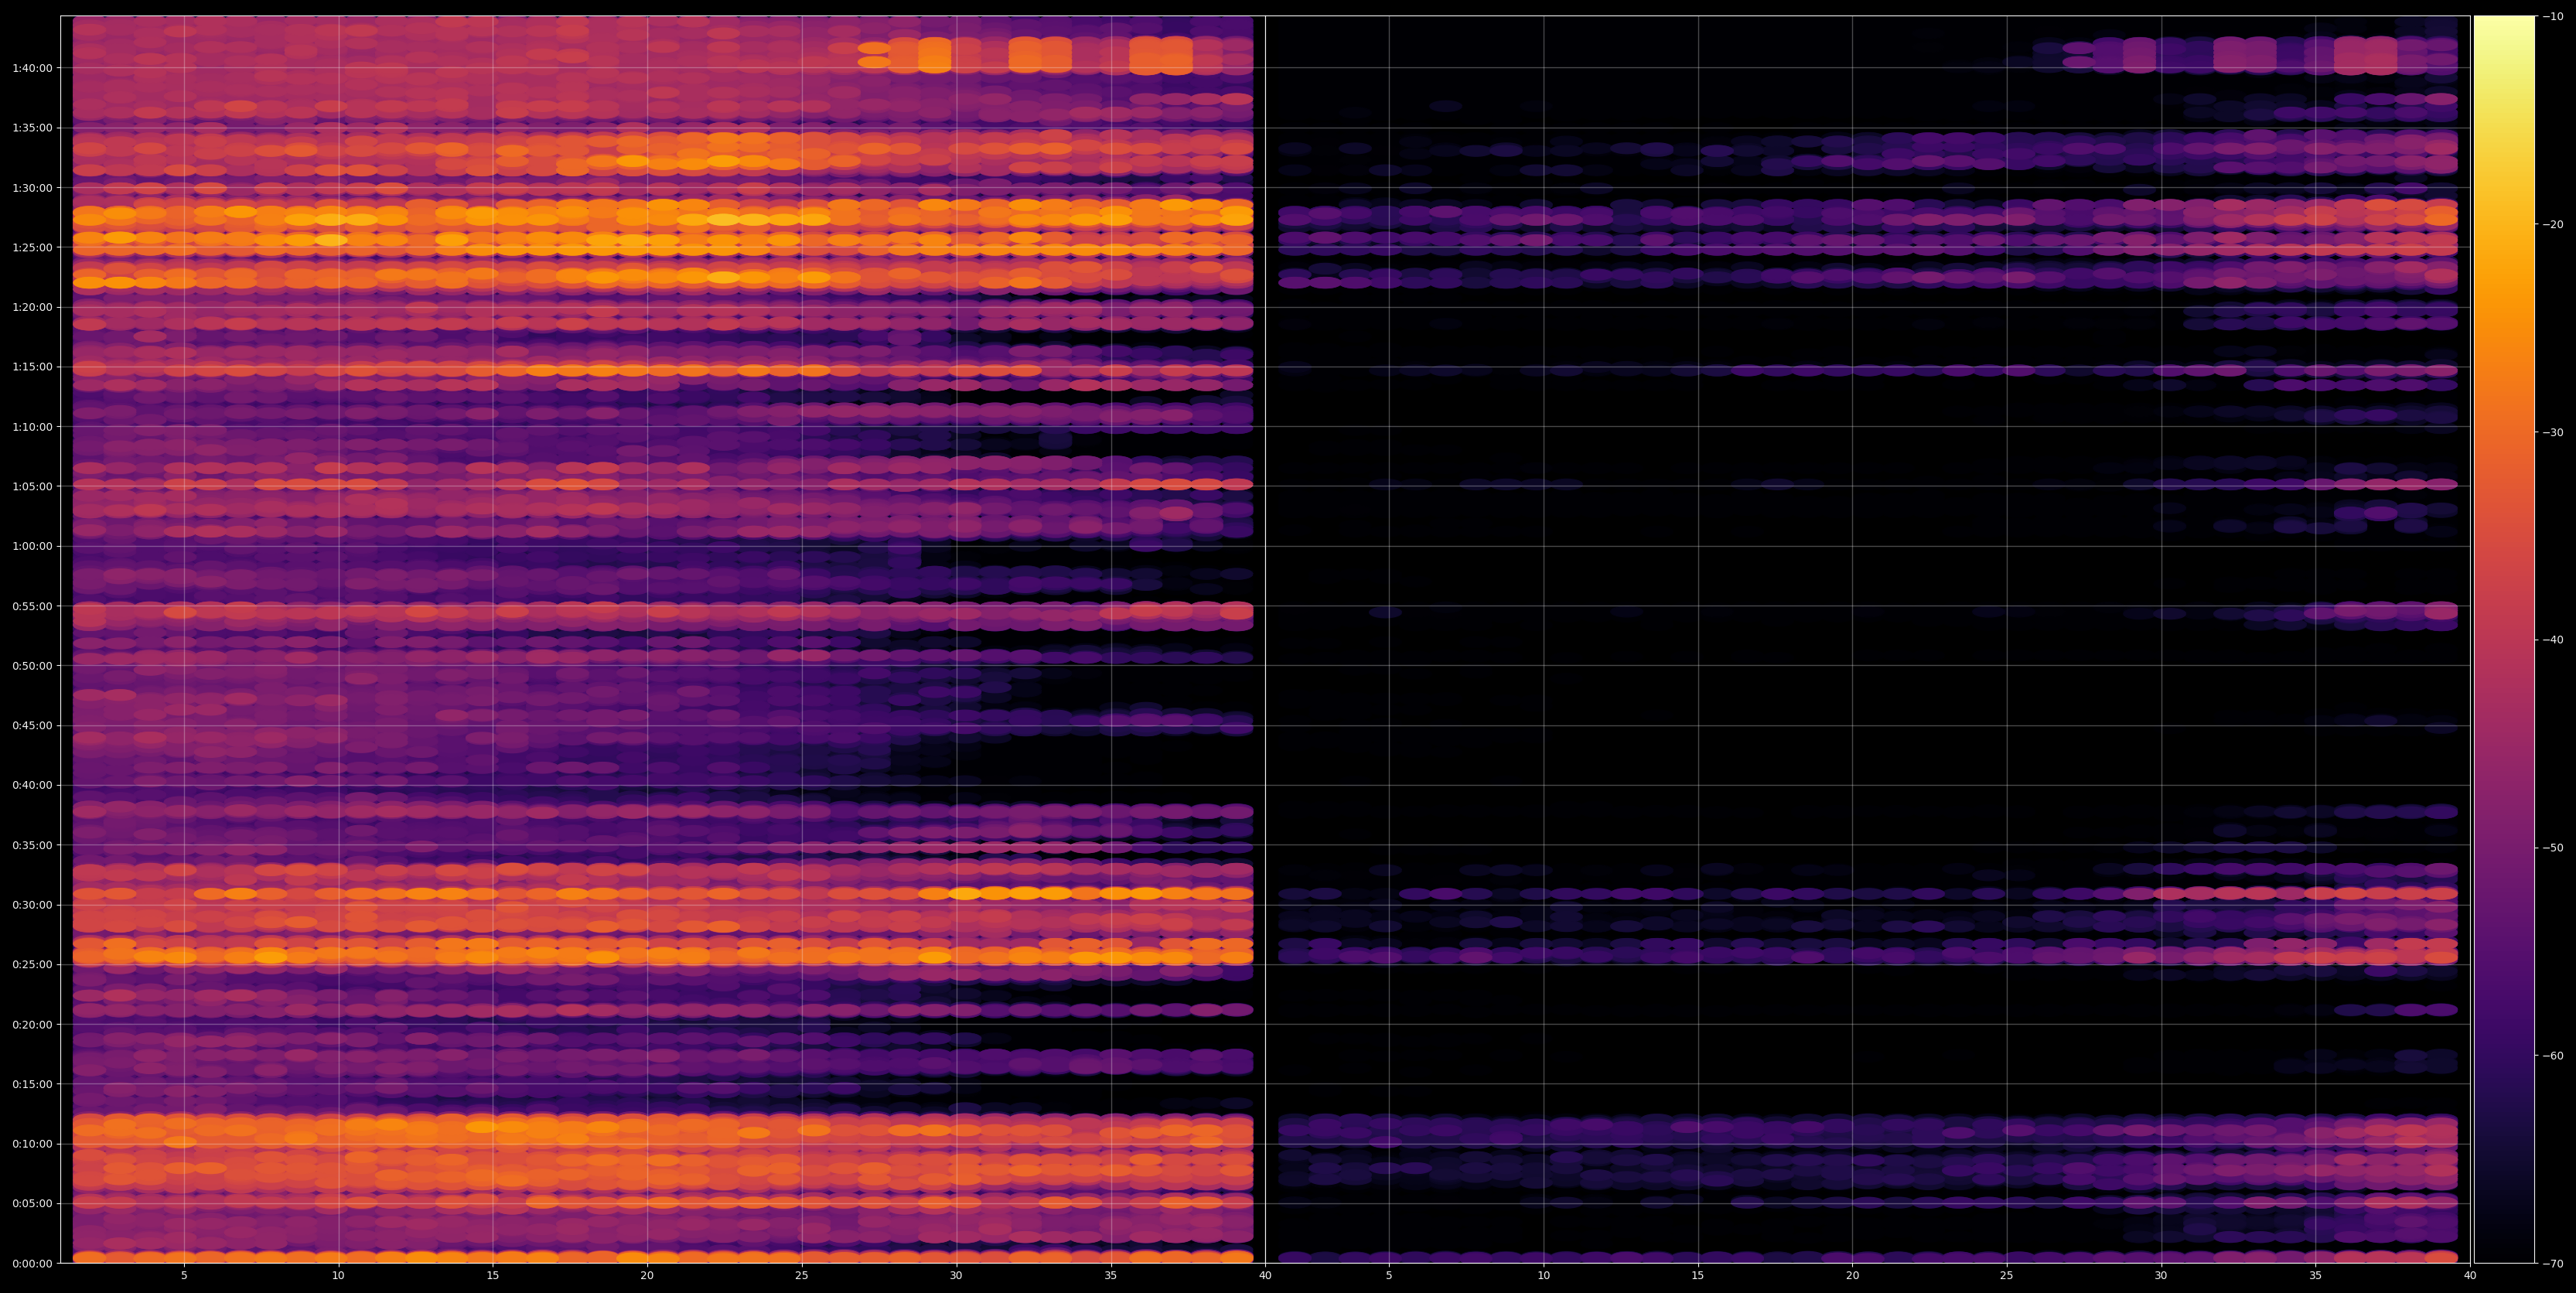Click the 0:25:00 y-axis tick label
Viewport: 2576px width, 1293px height.
[x=32, y=964]
